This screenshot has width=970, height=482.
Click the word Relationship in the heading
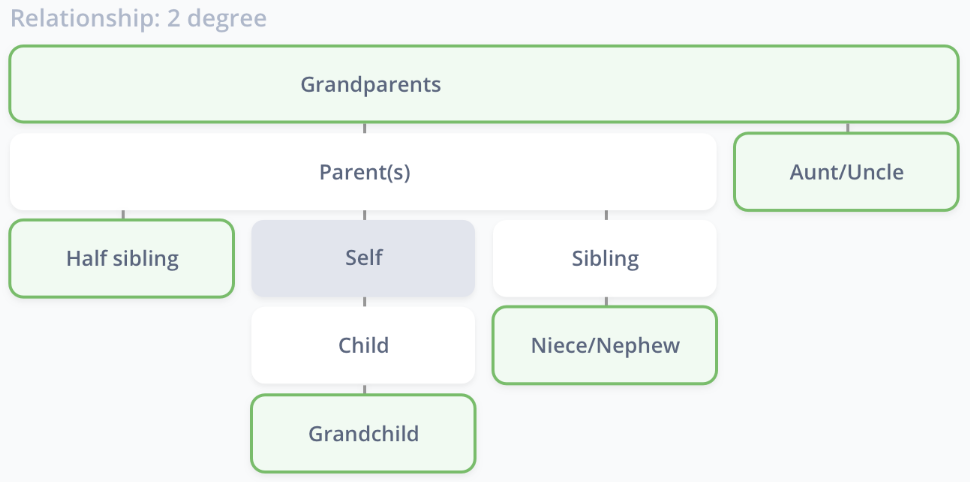(x=84, y=18)
